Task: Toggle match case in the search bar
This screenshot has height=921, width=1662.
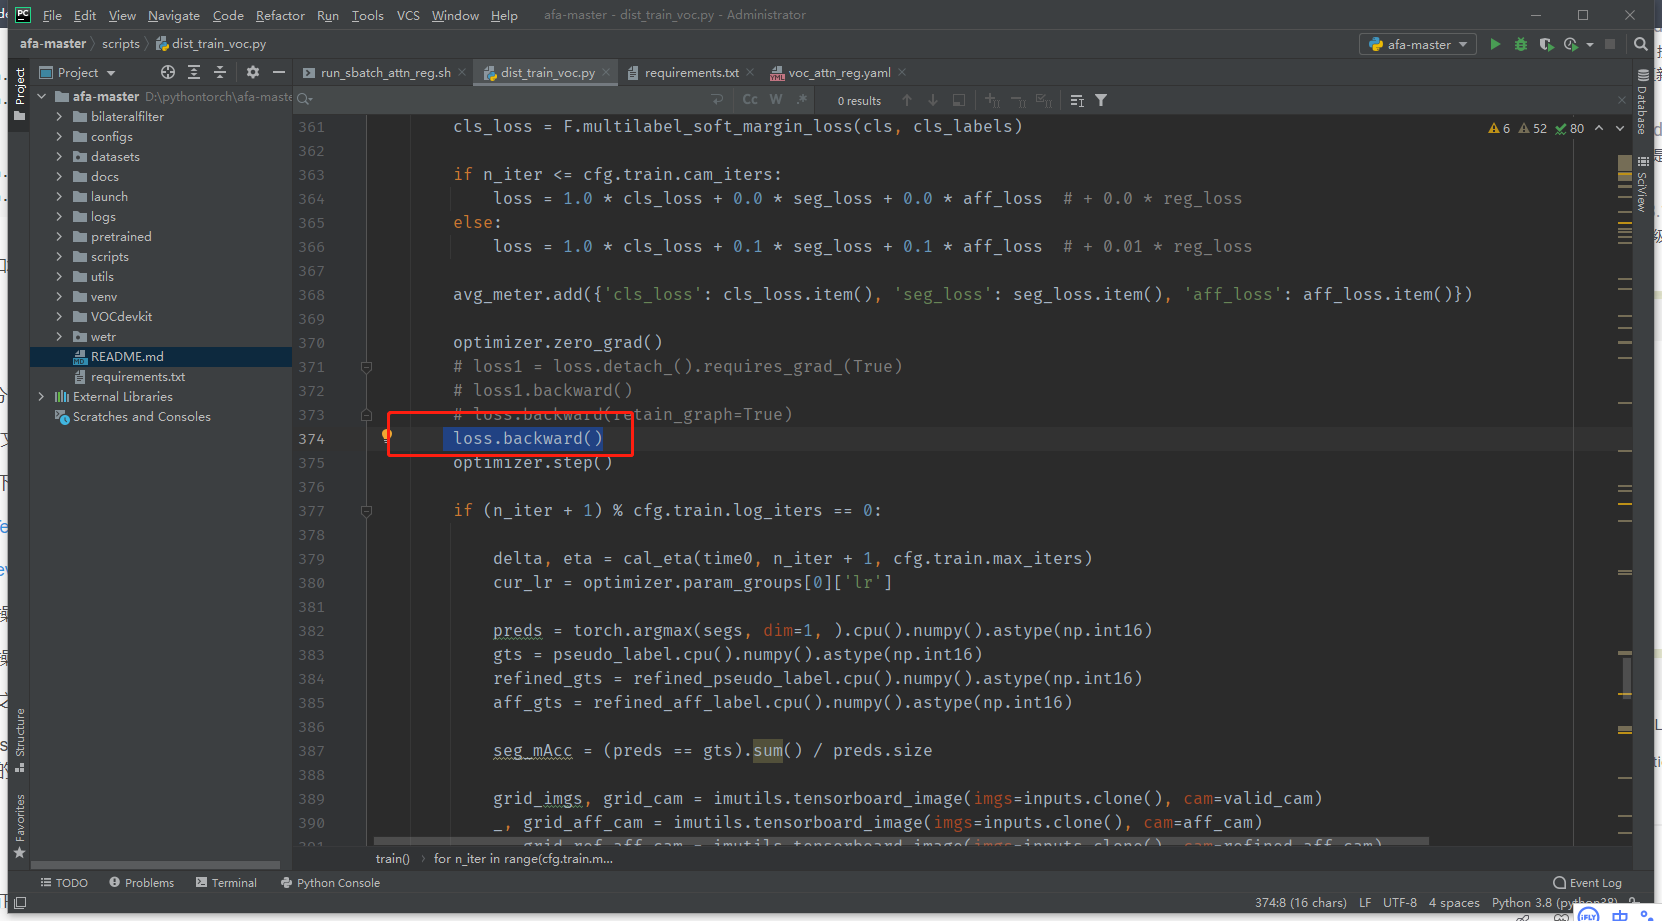Action: (x=749, y=99)
